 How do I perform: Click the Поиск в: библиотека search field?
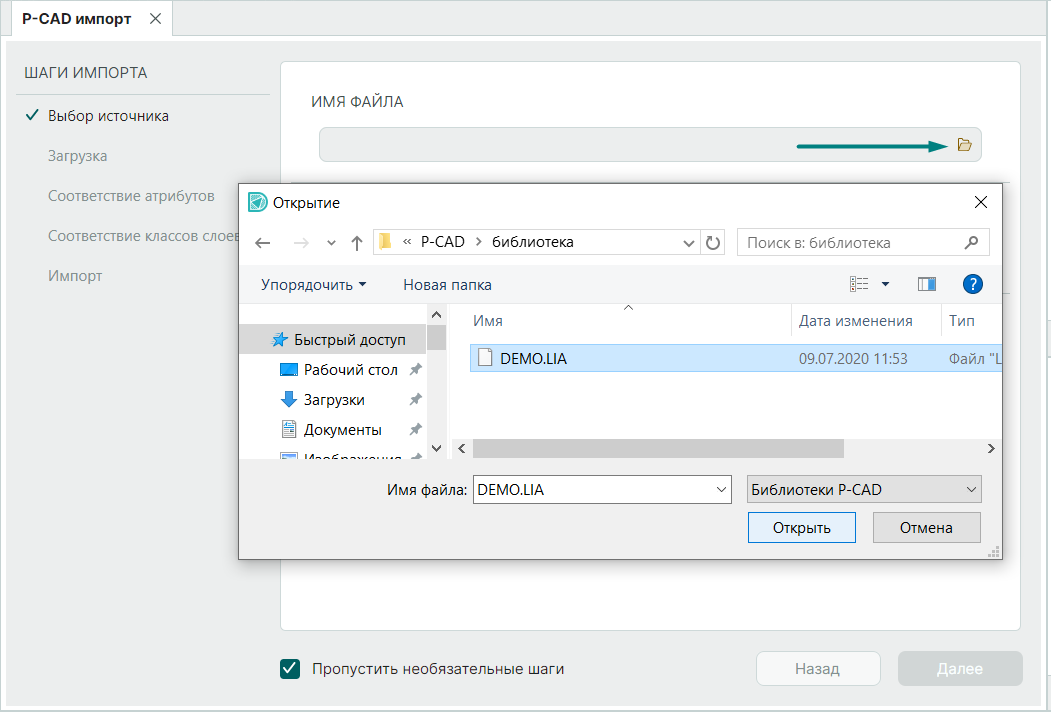[x=852, y=242]
